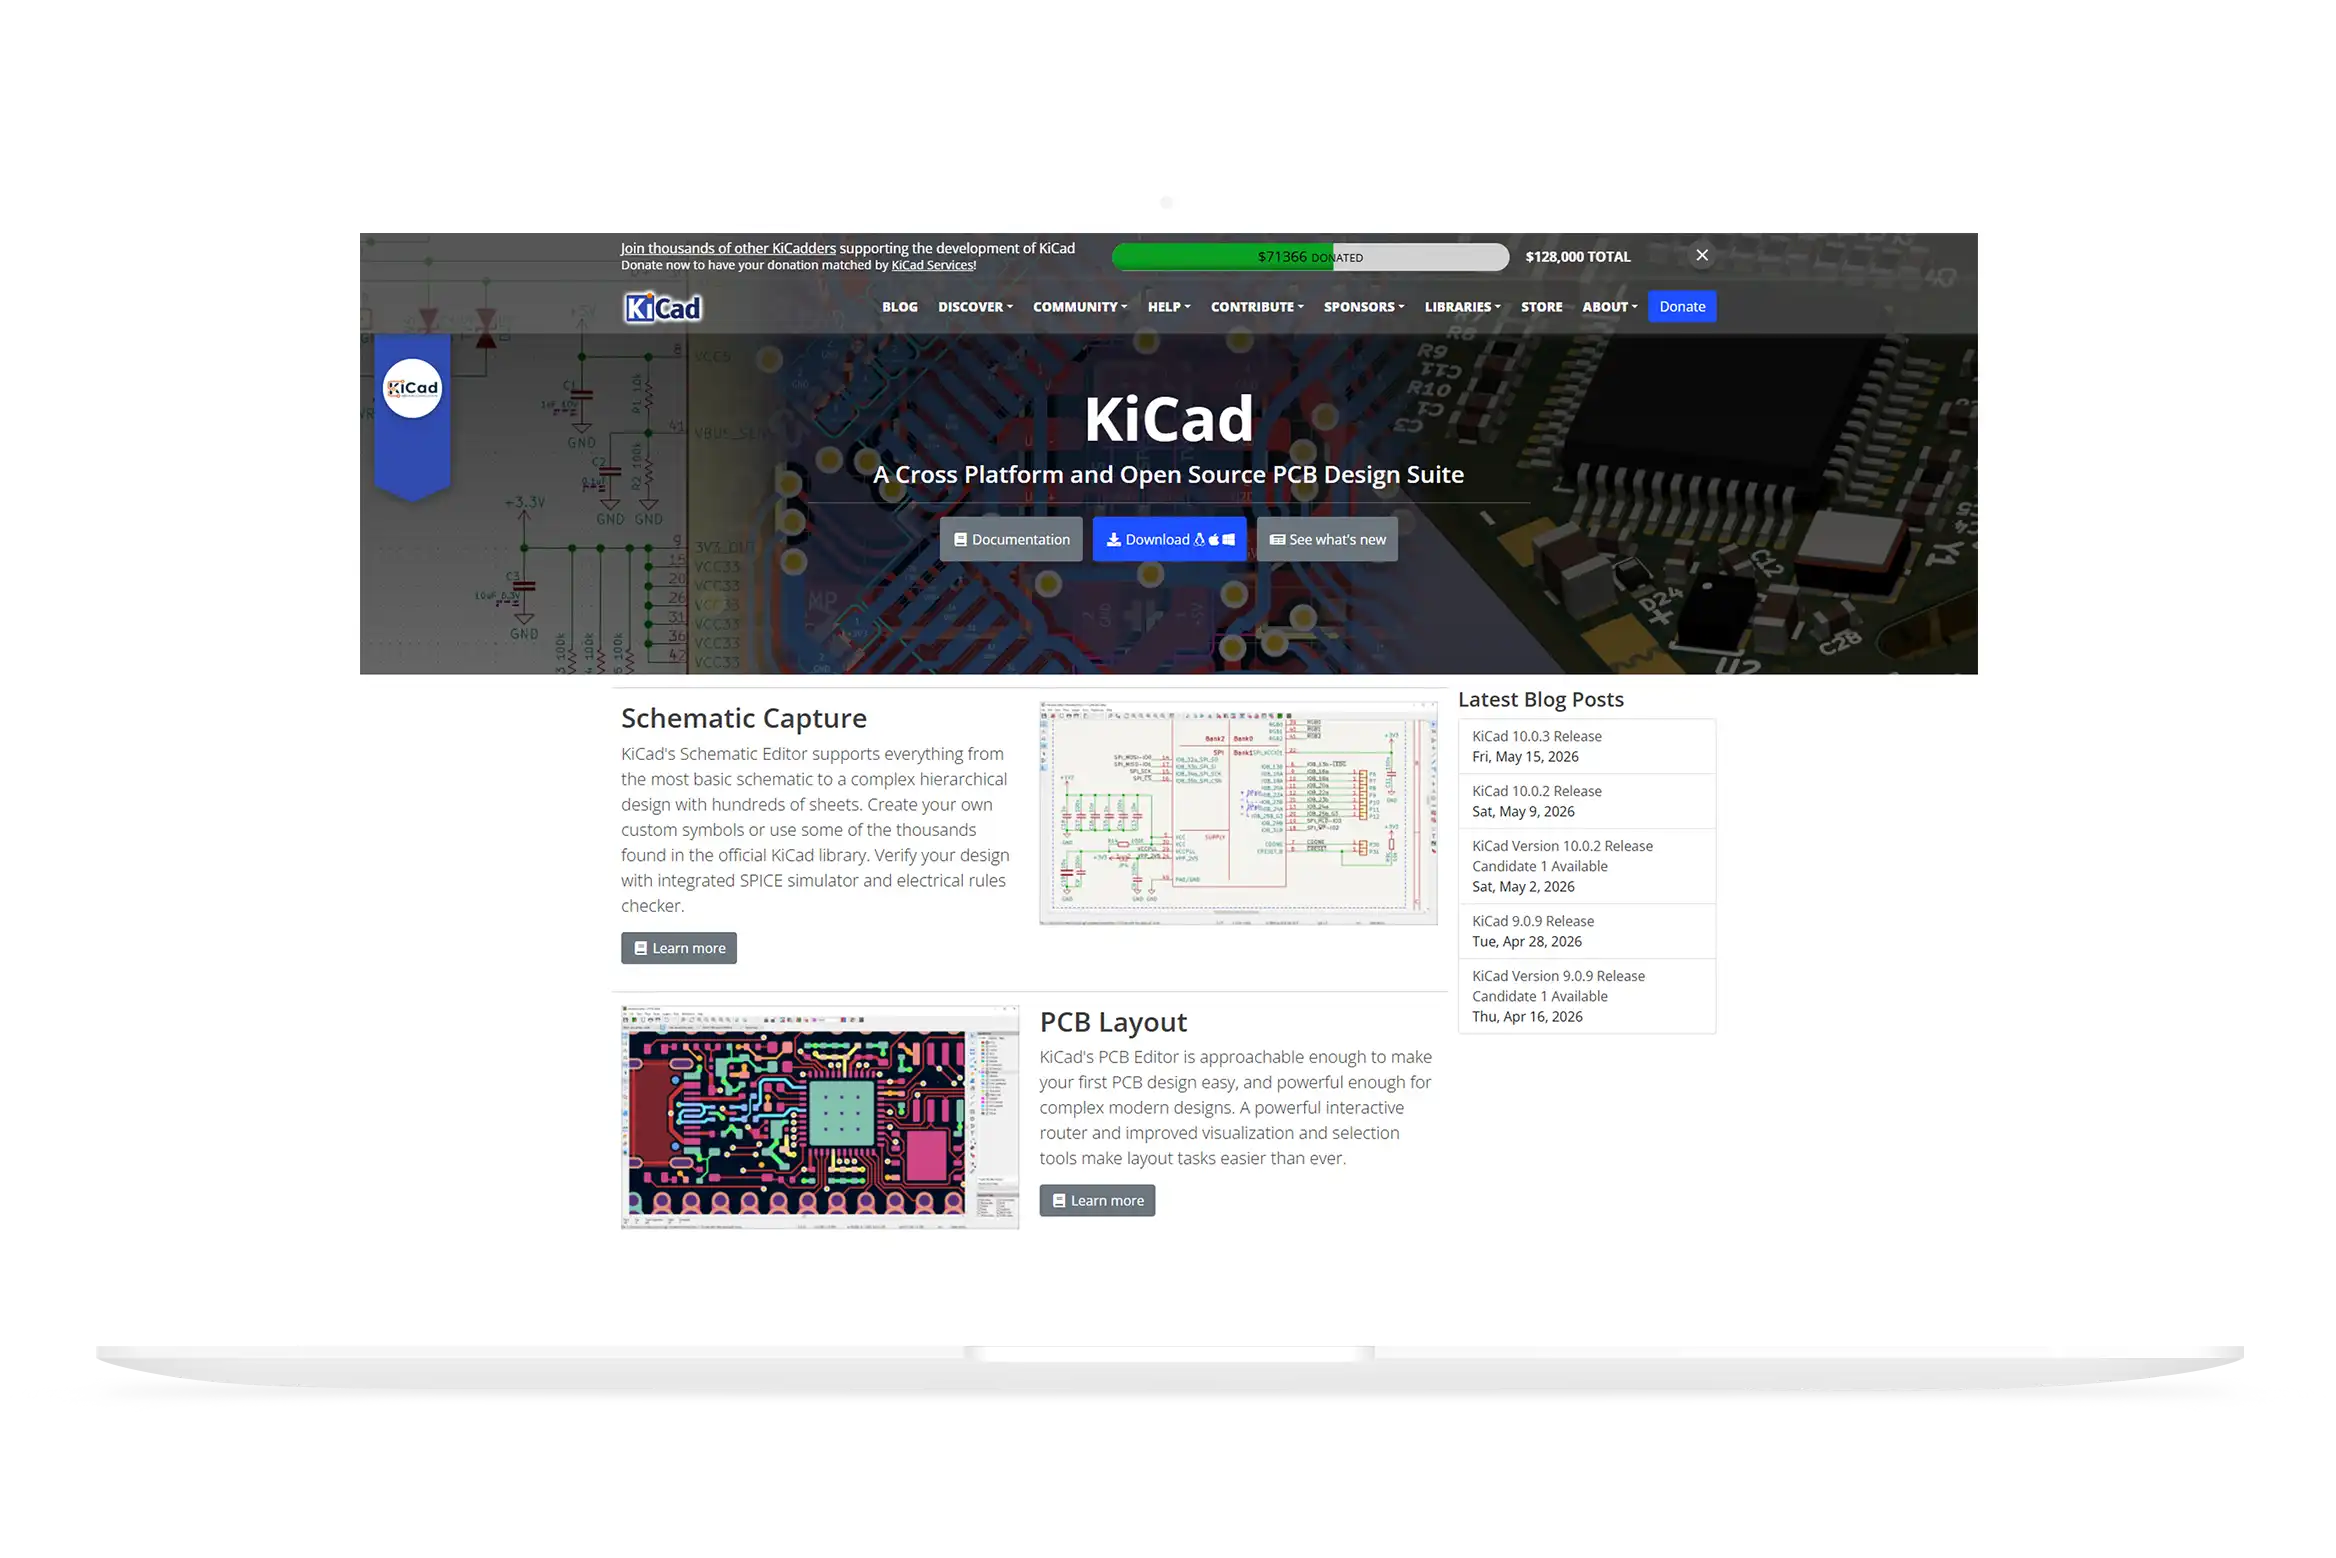The image size is (2336, 1558).
Task: Expand the SPONSORS dropdown menu
Action: coord(1363,307)
